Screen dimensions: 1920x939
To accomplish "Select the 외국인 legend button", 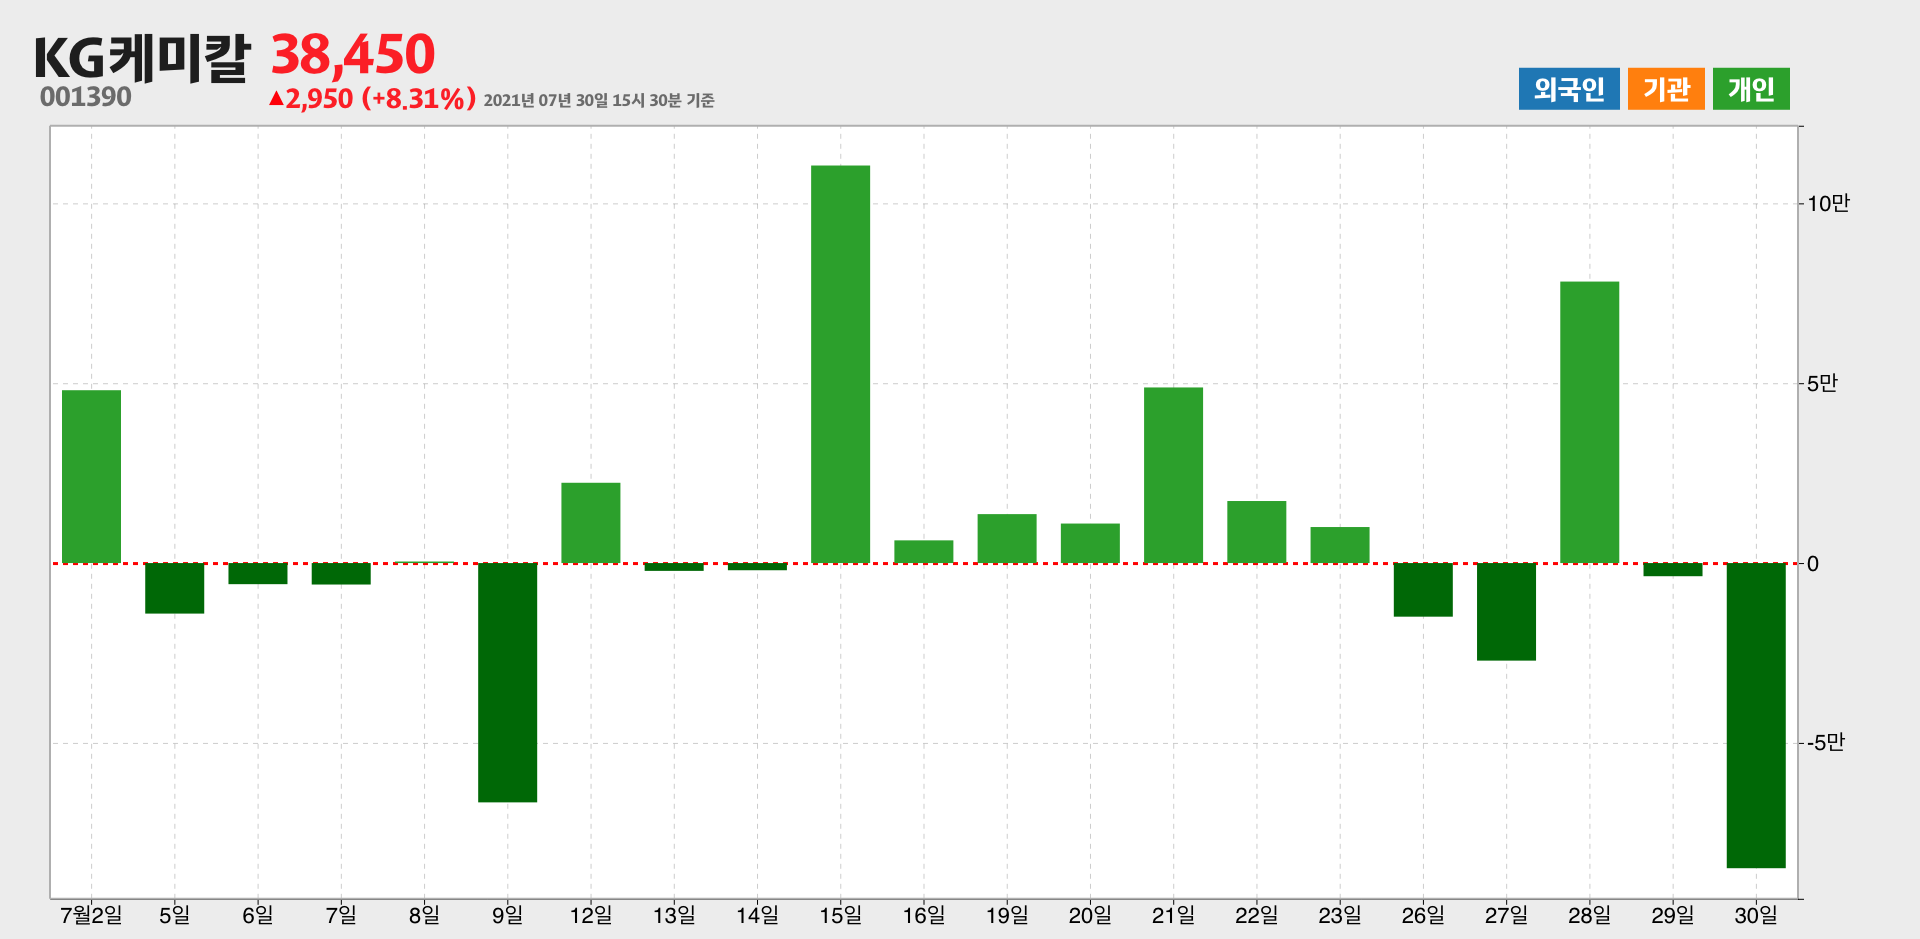I will pos(1569,89).
